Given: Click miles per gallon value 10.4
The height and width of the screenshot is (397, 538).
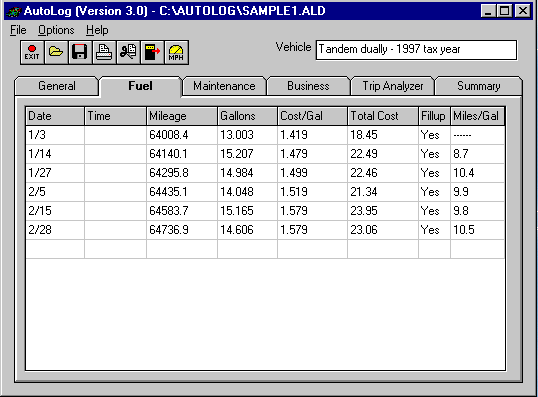Looking at the screenshot, I should pos(478,173).
